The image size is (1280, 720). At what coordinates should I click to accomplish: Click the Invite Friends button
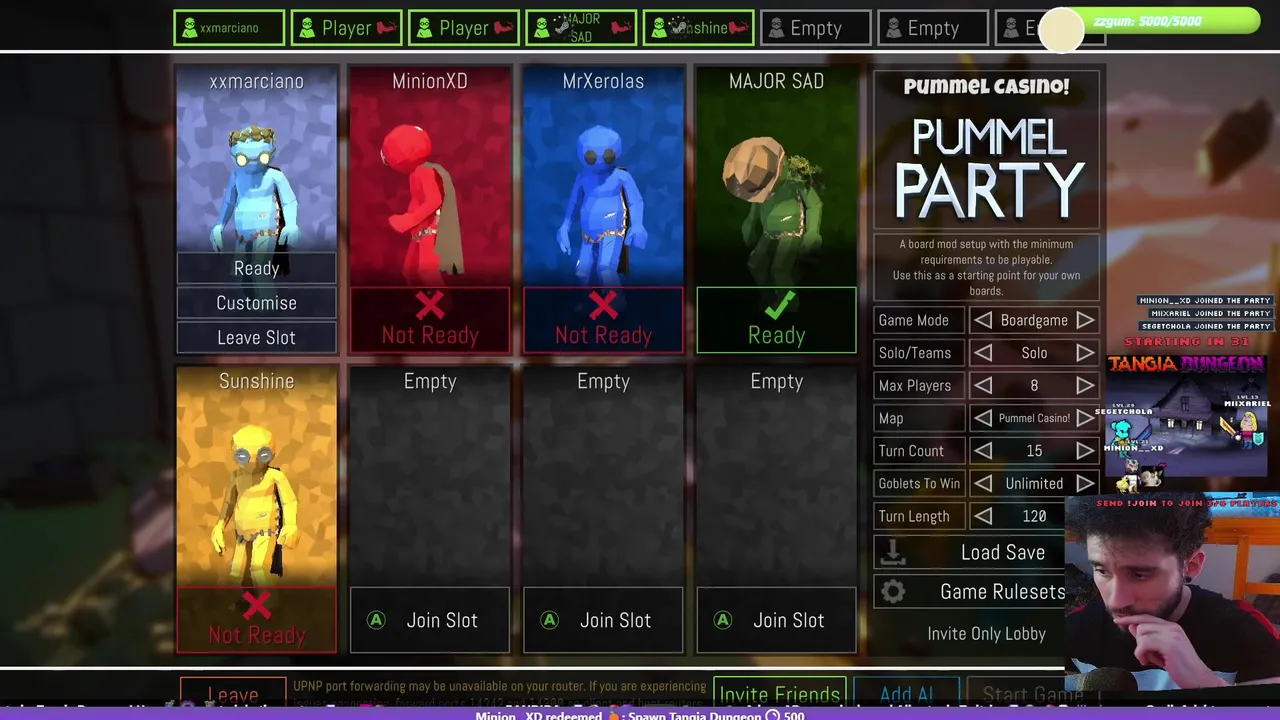779,692
